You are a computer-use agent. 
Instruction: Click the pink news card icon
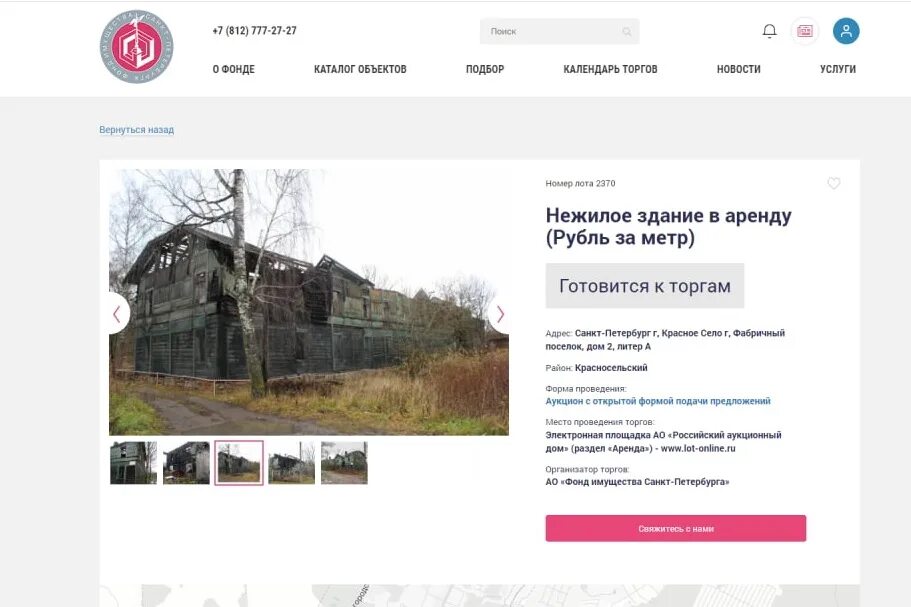(805, 31)
